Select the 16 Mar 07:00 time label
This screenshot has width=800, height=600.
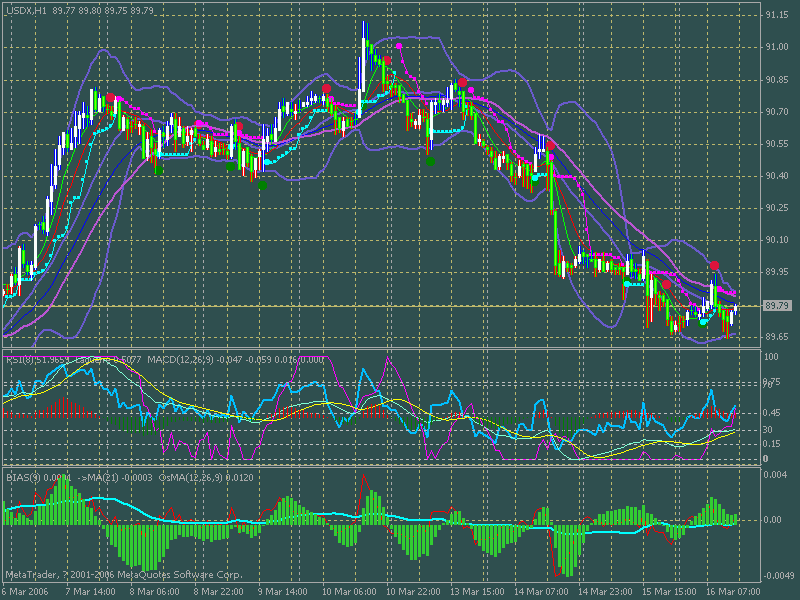pyautogui.click(x=732, y=592)
